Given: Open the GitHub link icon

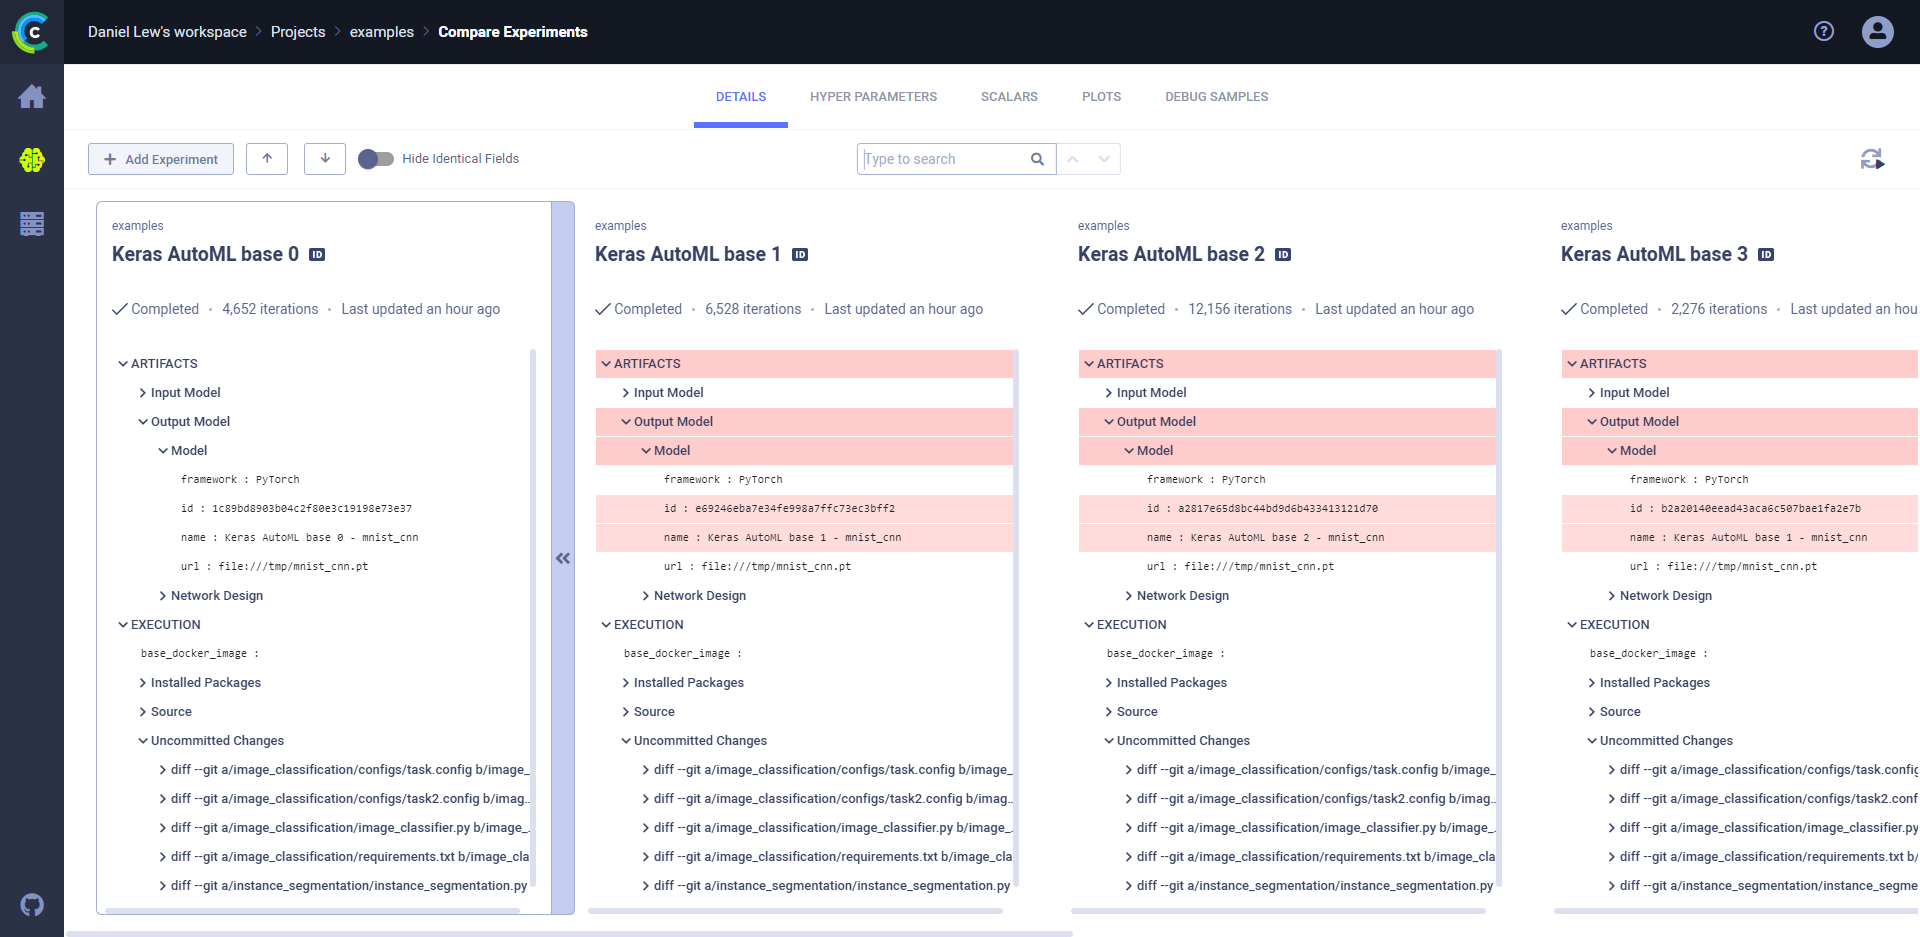Looking at the screenshot, I should point(32,905).
